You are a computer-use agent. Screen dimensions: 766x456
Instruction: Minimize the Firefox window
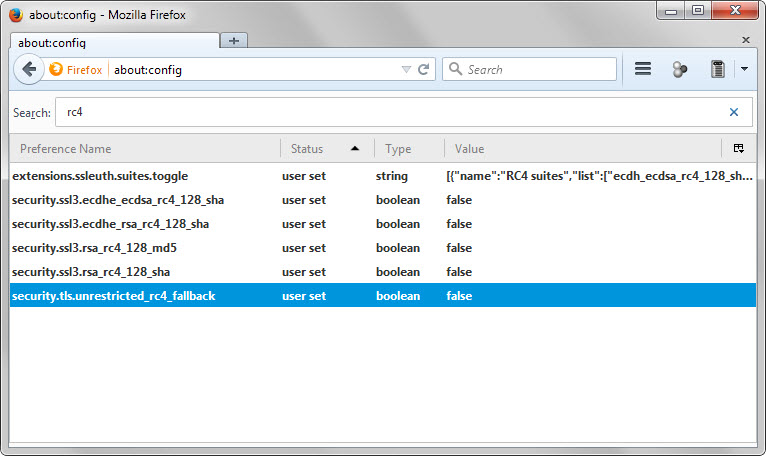tap(671, 11)
